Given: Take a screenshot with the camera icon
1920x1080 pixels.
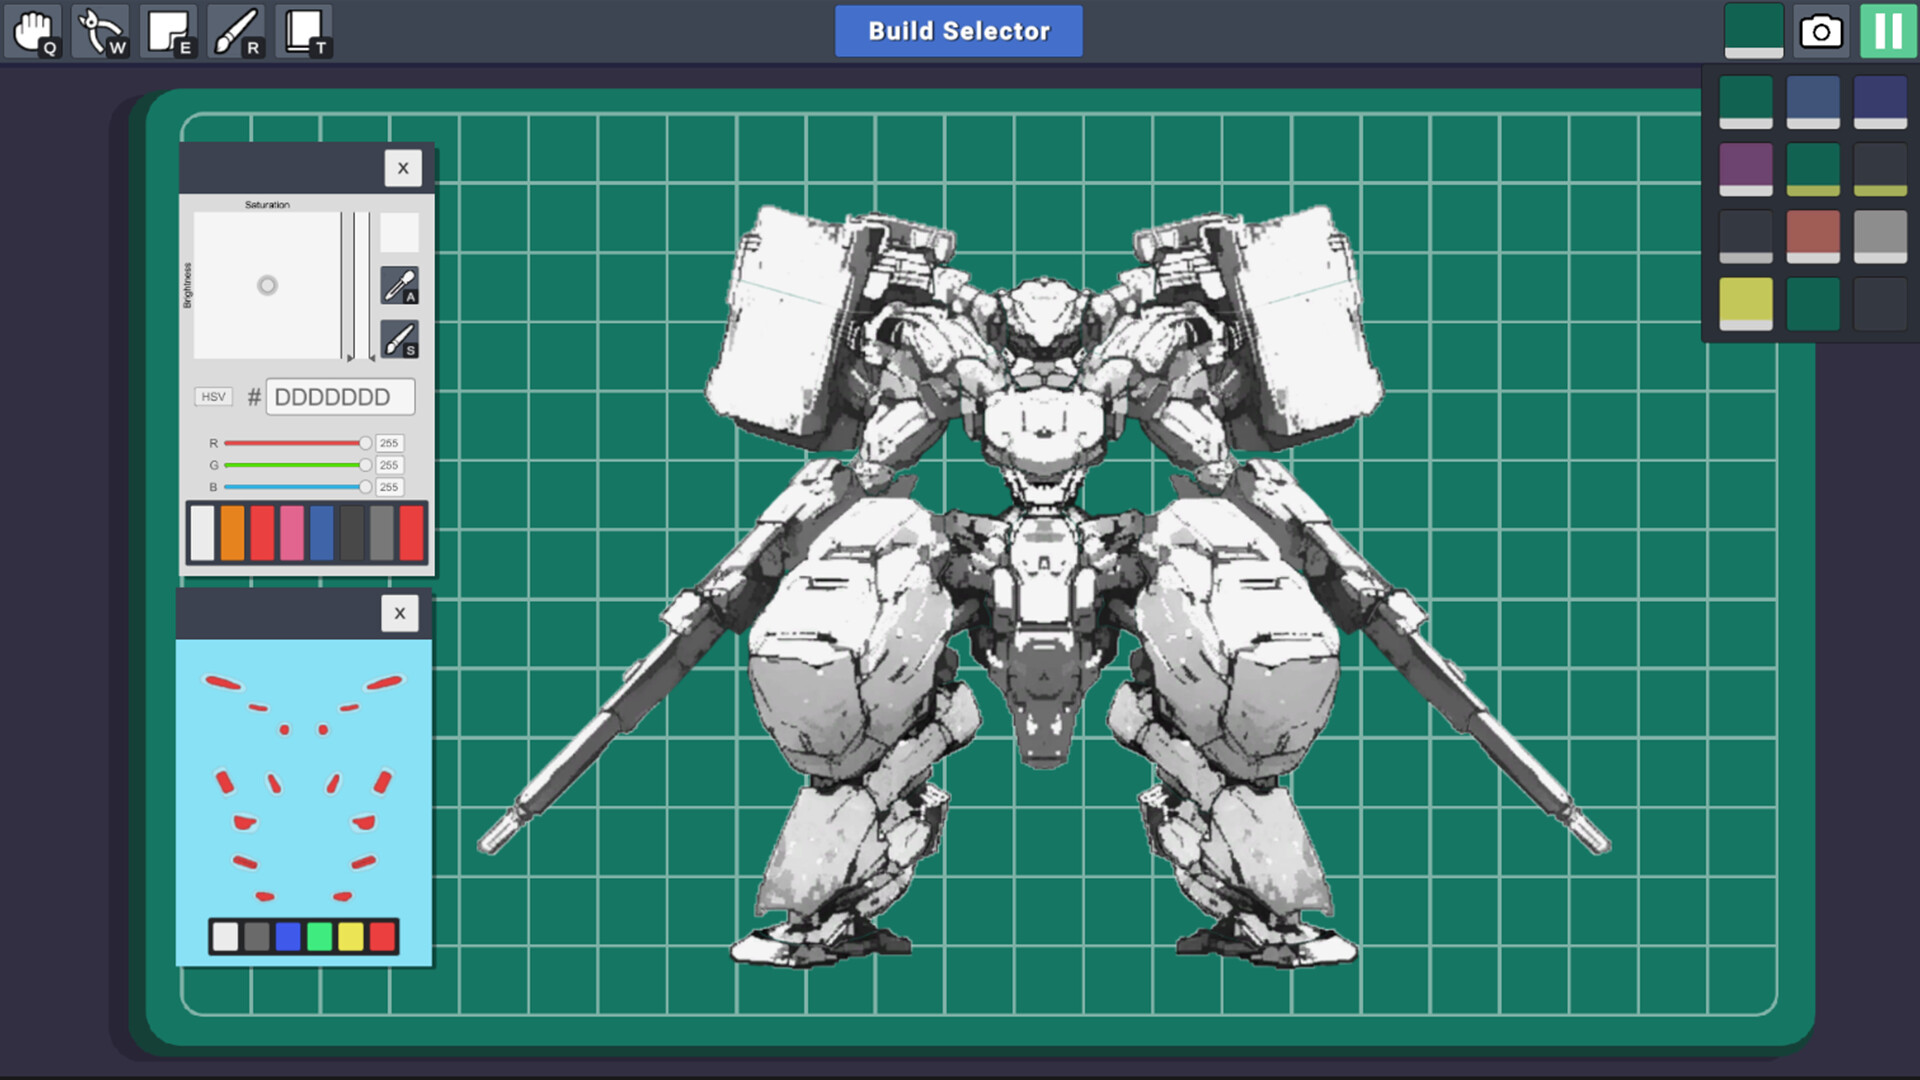Looking at the screenshot, I should click(1821, 31).
